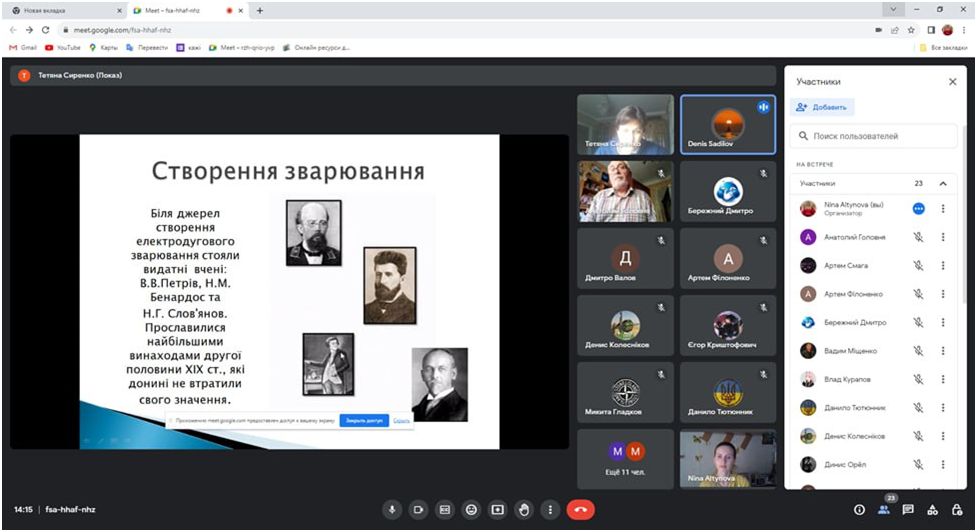Turn on captions in the Meet toolbar
The height and width of the screenshot is (532, 977).
click(445, 510)
